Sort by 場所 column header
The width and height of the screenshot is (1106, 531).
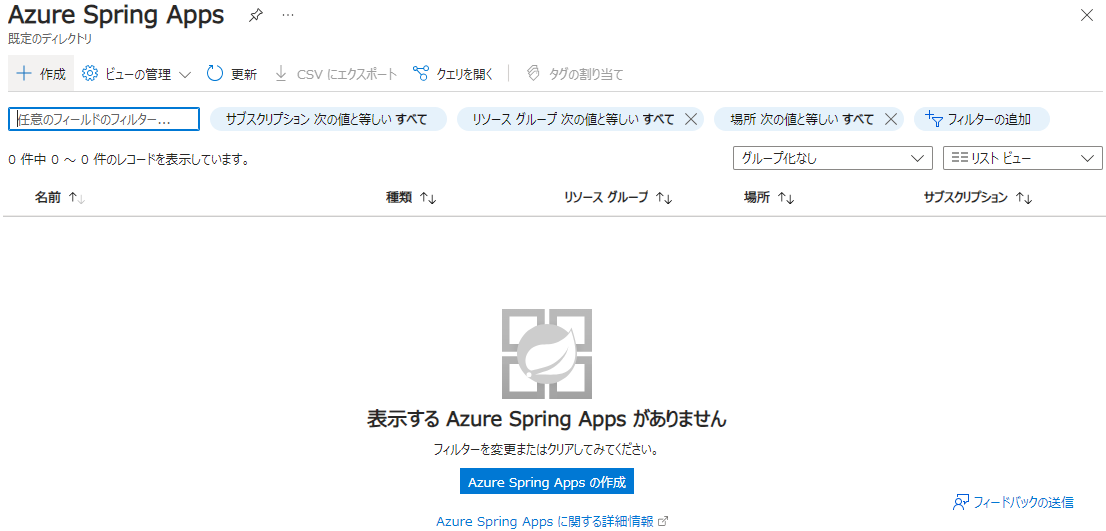click(x=769, y=198)
